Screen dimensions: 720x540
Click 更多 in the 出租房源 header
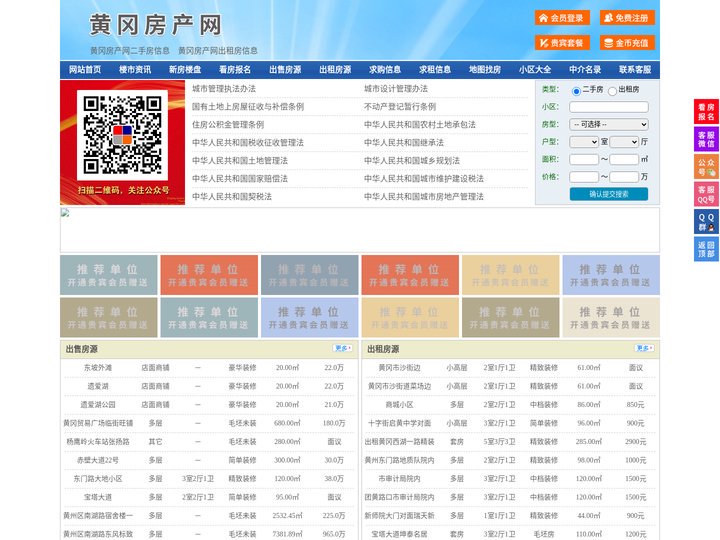[644, 349]
